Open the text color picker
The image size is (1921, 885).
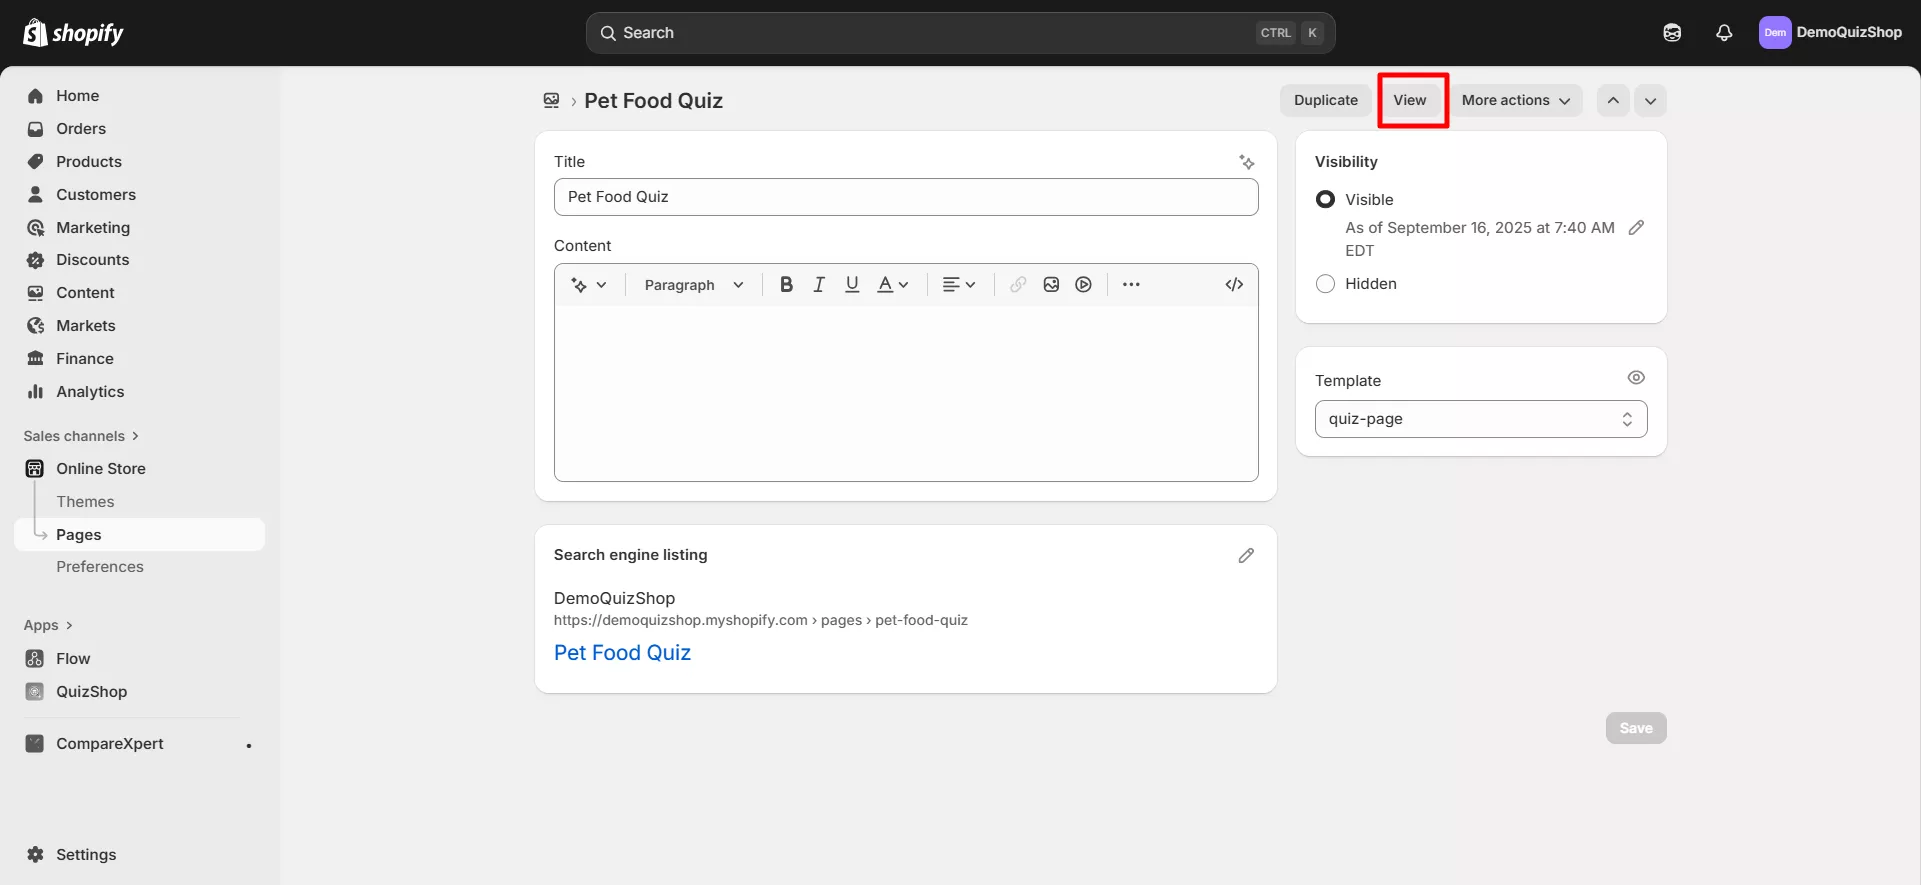(893, 285)
